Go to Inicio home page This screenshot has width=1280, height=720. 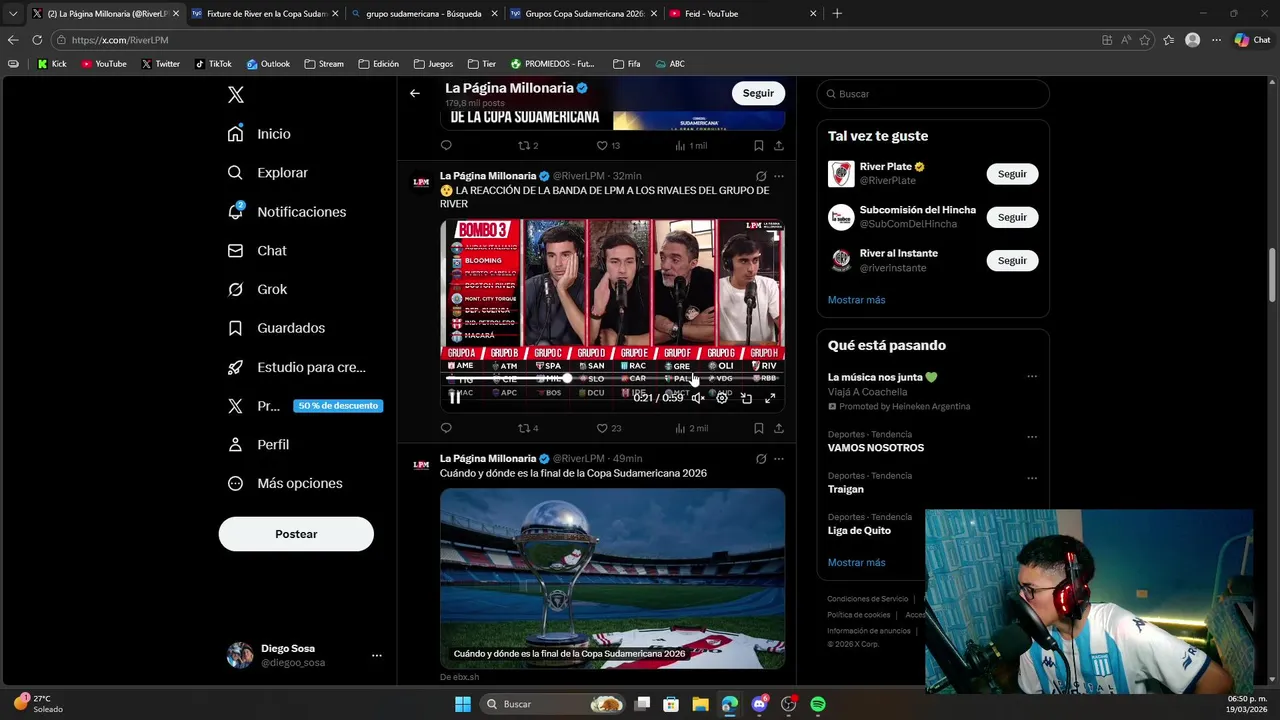259,134
